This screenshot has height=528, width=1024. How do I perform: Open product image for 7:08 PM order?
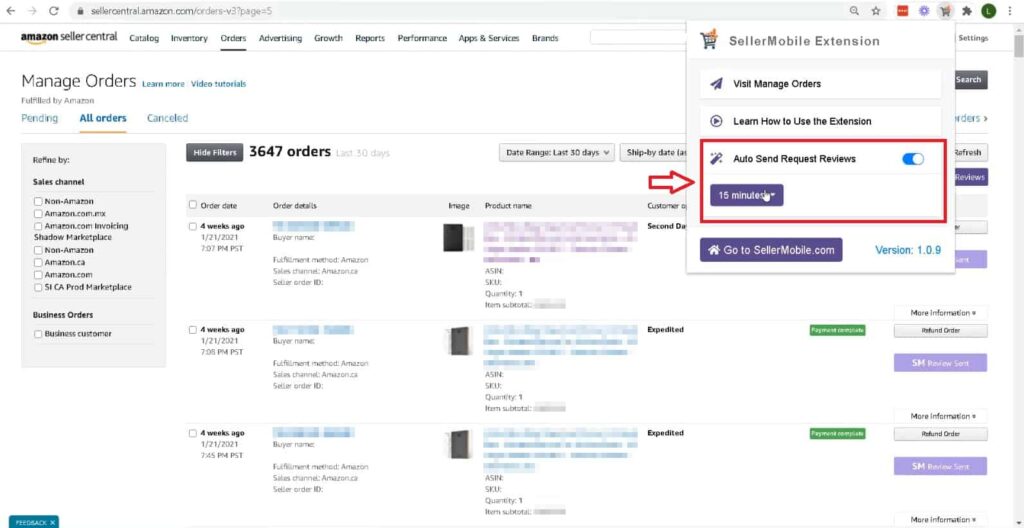point(458,340)
